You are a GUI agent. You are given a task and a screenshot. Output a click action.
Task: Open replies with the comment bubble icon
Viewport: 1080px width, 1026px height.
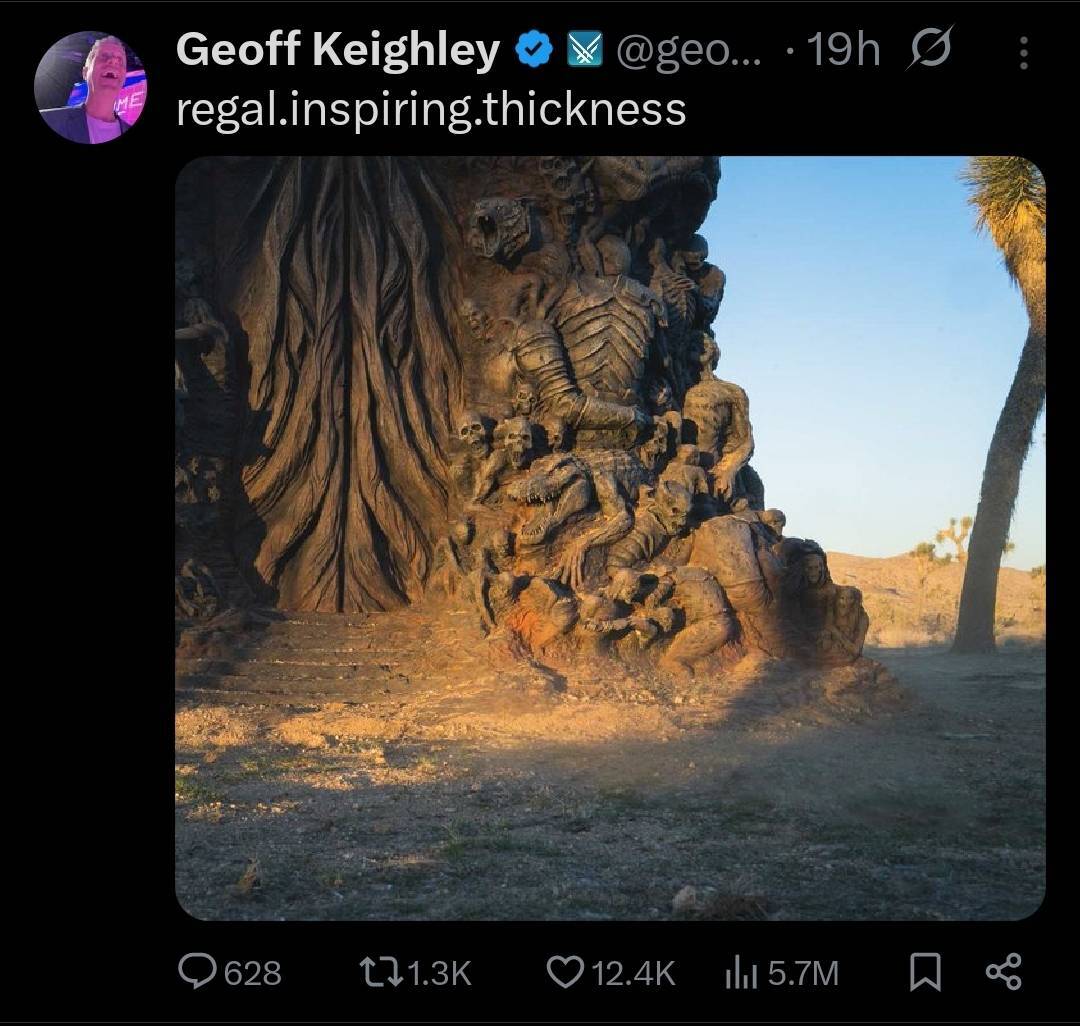pyautogui.click(x=198, y=972)
